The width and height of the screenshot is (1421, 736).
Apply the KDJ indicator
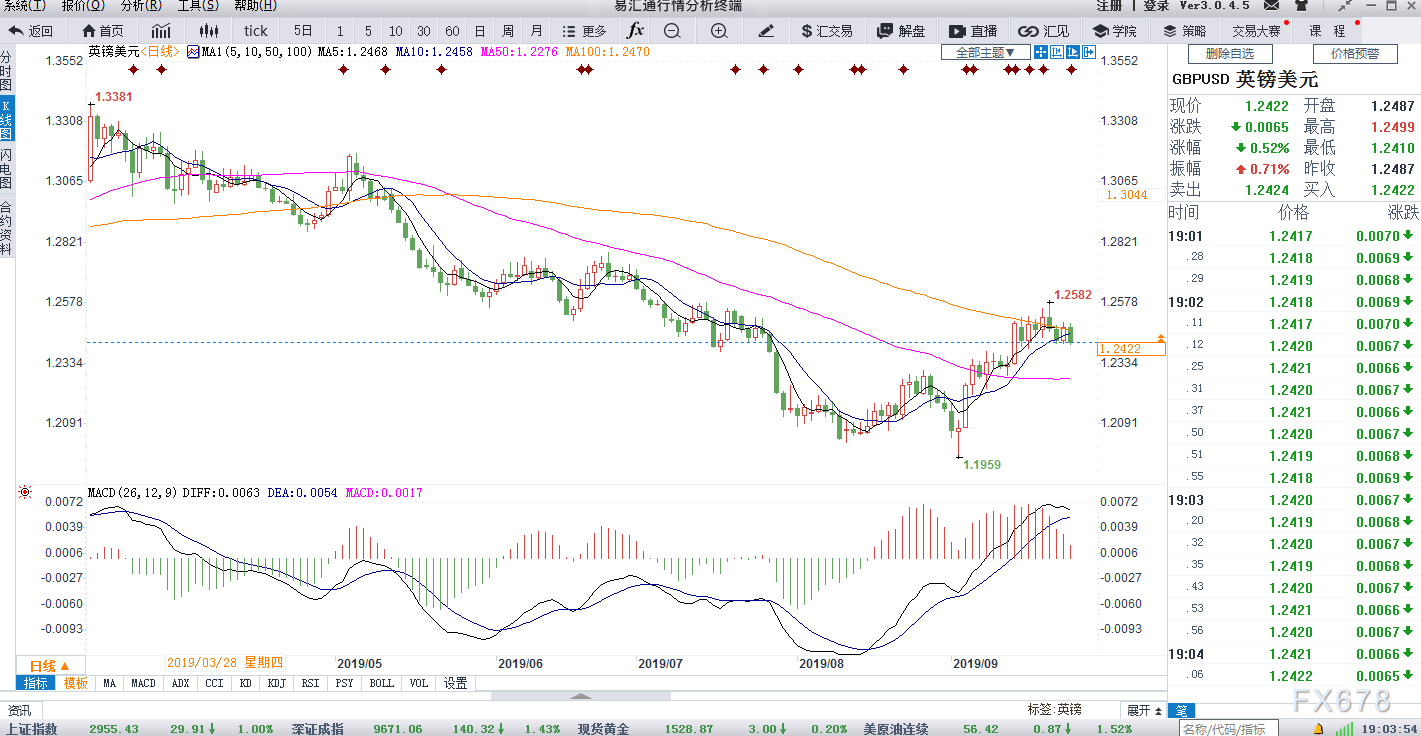click(277, 683)
